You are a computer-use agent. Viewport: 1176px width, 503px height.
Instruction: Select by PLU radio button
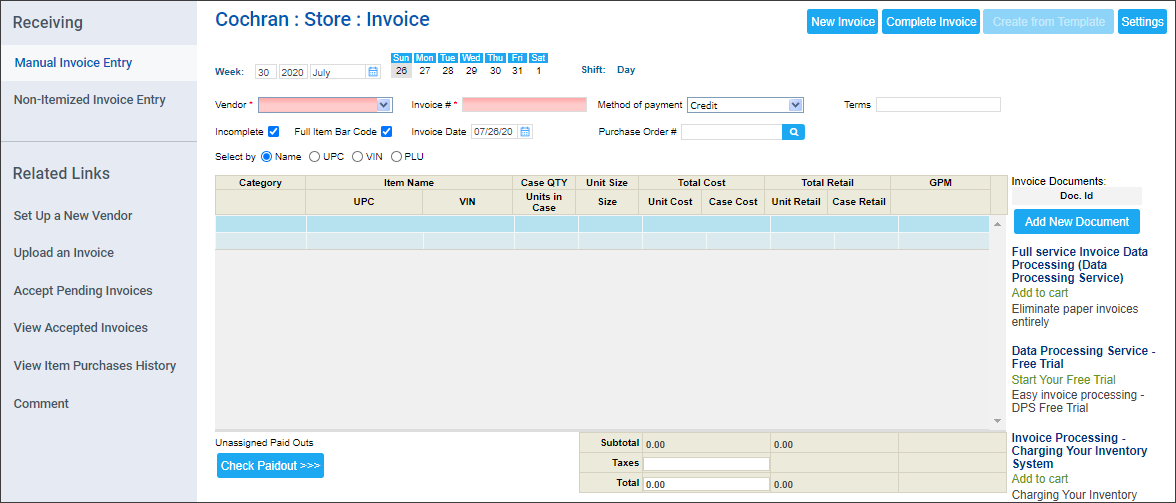(396, 157)
